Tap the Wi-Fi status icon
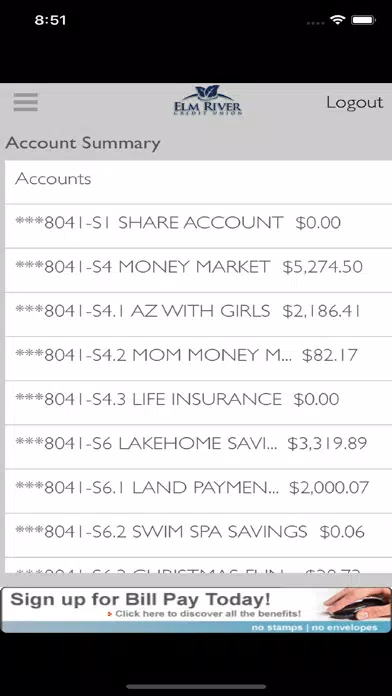The image size is (392, 696). click(338, 20)
